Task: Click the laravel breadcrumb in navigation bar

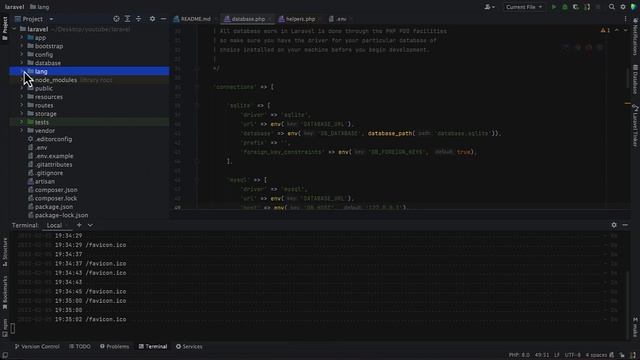Action: (15, 7)
